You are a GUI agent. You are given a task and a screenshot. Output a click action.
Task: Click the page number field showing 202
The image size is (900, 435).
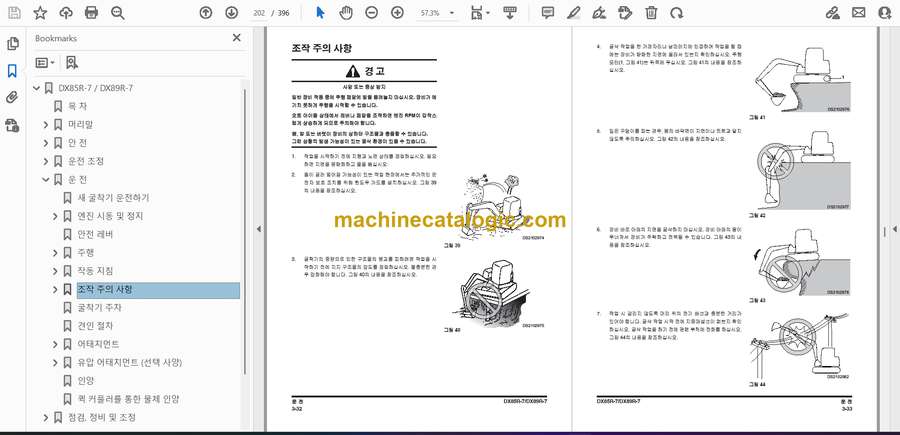[x=259, y=13]
